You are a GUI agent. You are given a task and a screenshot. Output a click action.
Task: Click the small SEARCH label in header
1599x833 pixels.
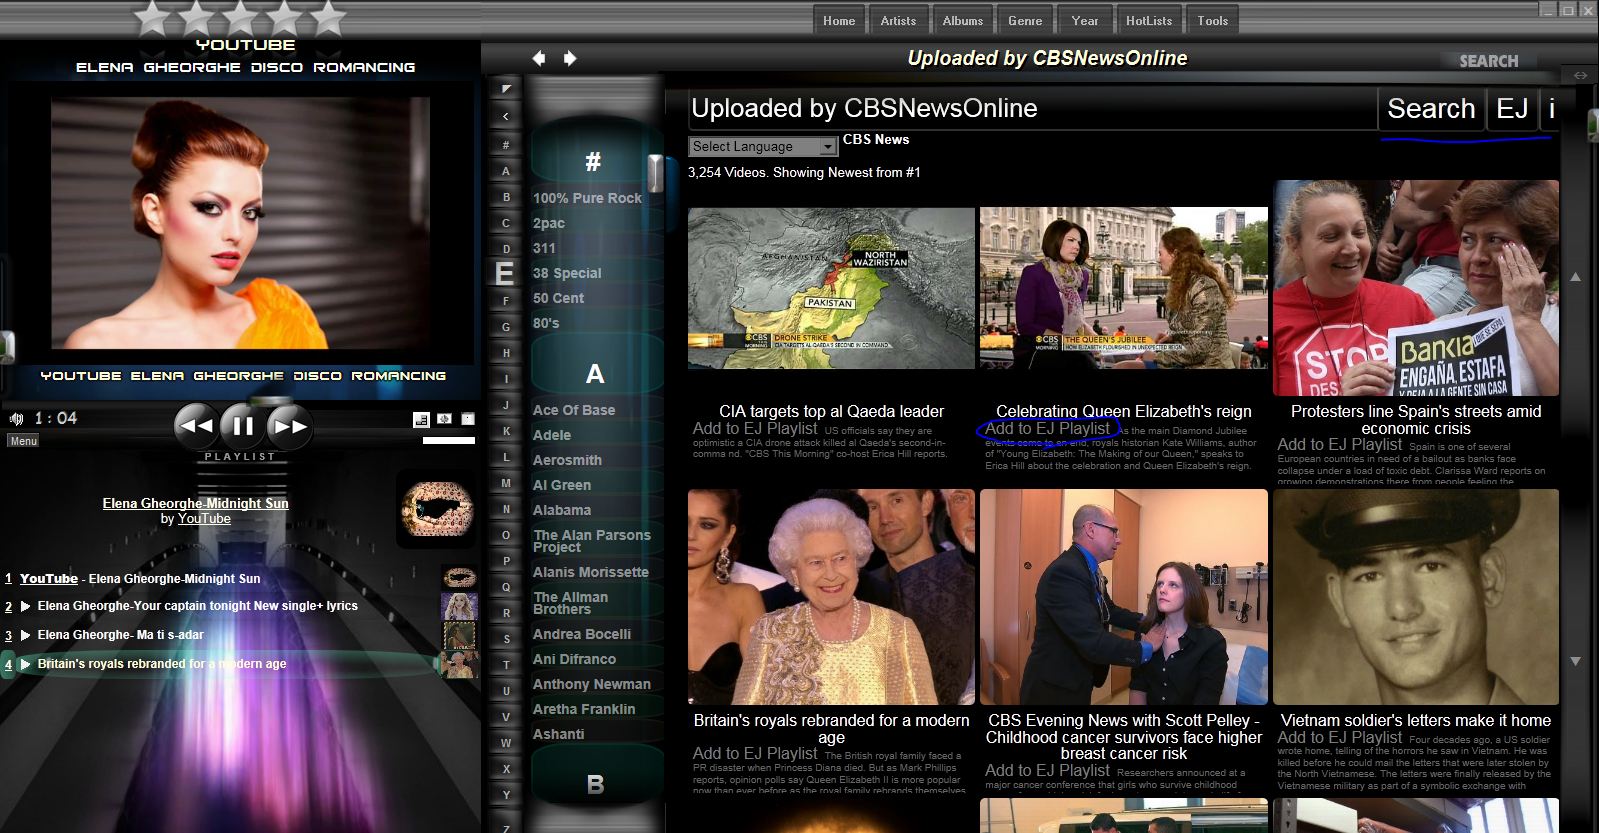coord(1488,61)
